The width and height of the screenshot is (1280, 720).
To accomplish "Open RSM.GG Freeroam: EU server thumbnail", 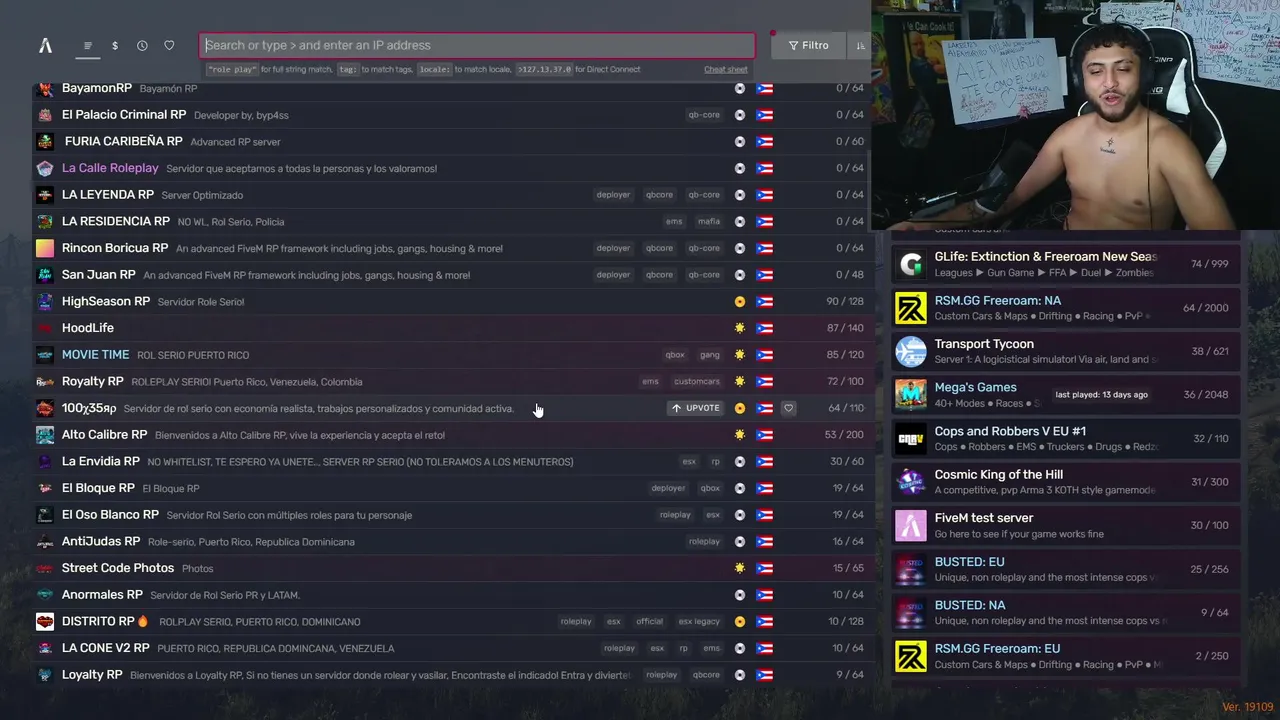I will (911, 656).
